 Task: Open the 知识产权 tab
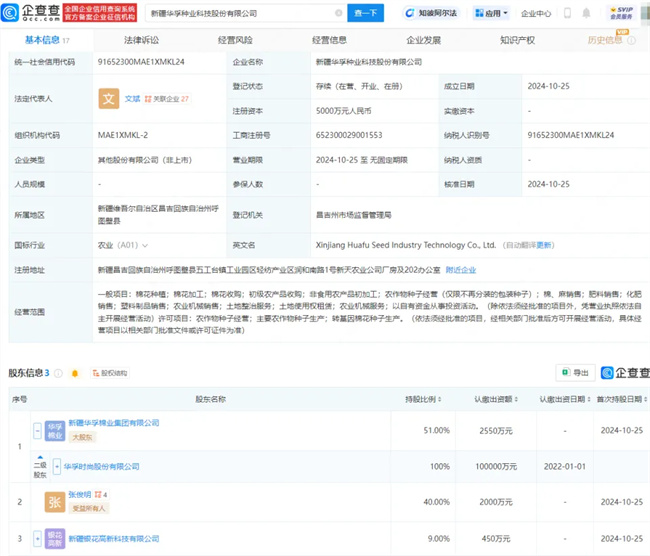[516, 40]
